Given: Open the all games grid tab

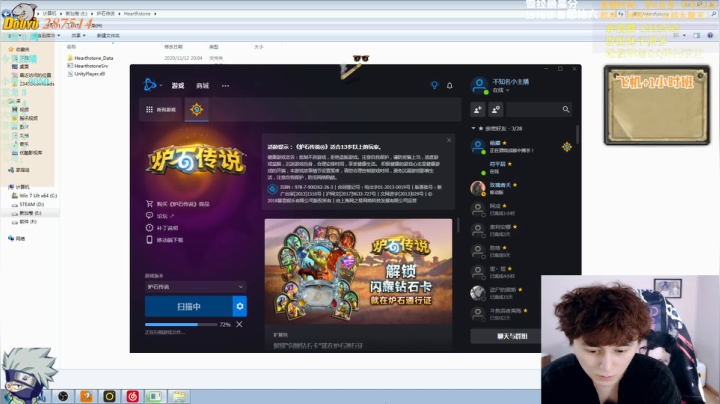Looking at the screenshot, I should [x=161, y=109].
